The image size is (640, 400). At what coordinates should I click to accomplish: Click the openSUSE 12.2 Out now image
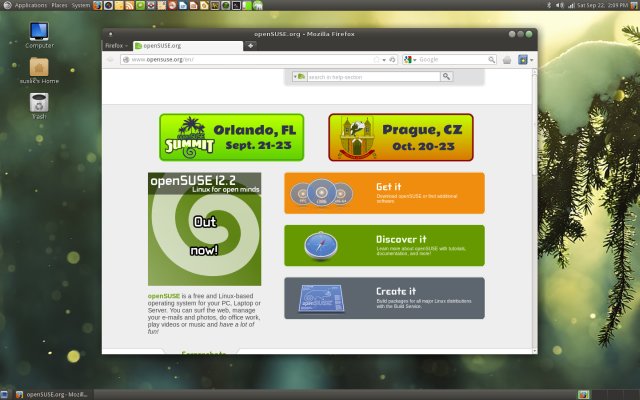tap(204, 229)
